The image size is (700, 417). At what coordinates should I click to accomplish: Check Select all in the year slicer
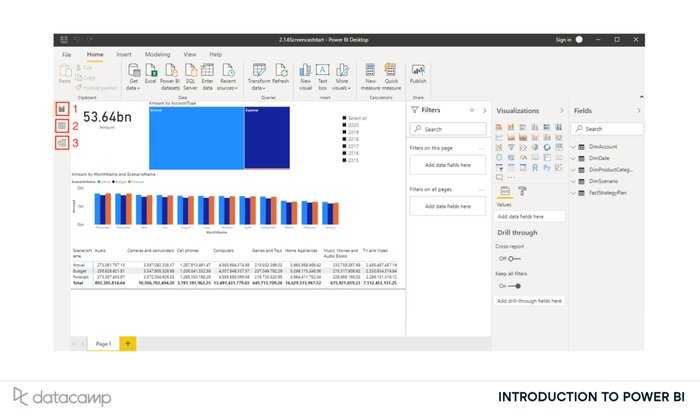click(x=344, y=118)
